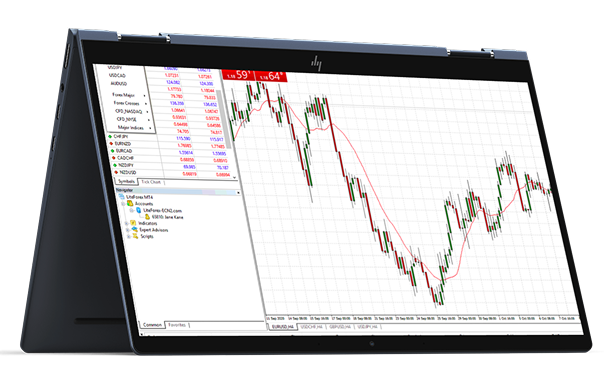
Task: Click the Indicators icon in Navigator
Action: pos(133,223)
